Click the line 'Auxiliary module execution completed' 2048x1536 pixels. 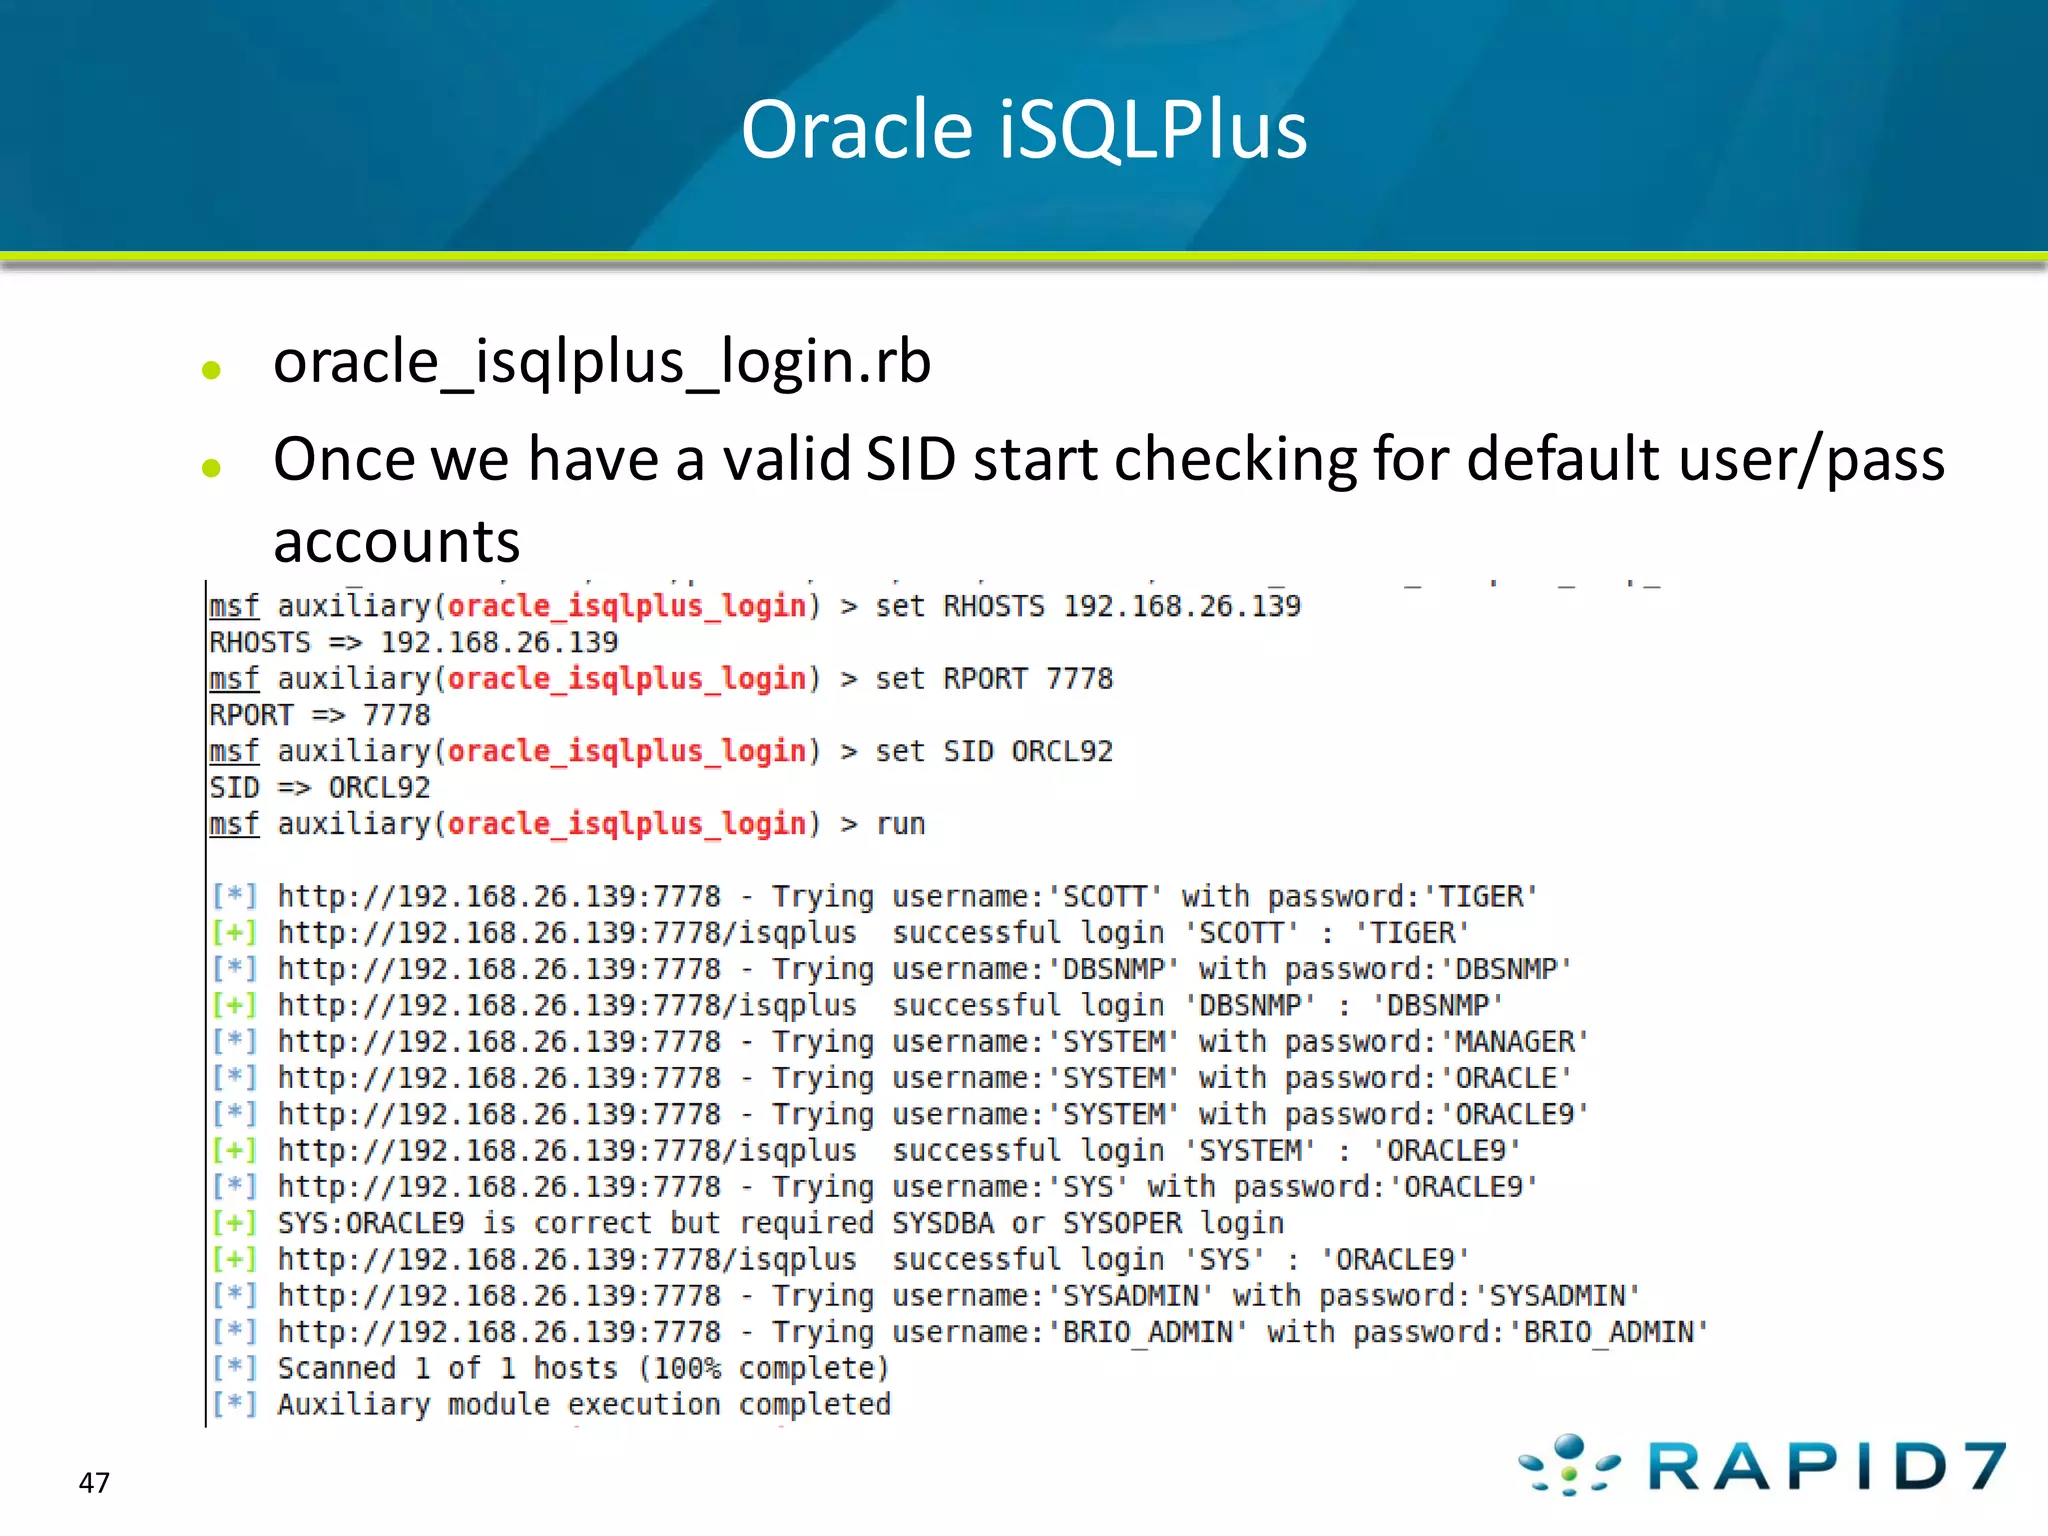tap(550, 1405)
